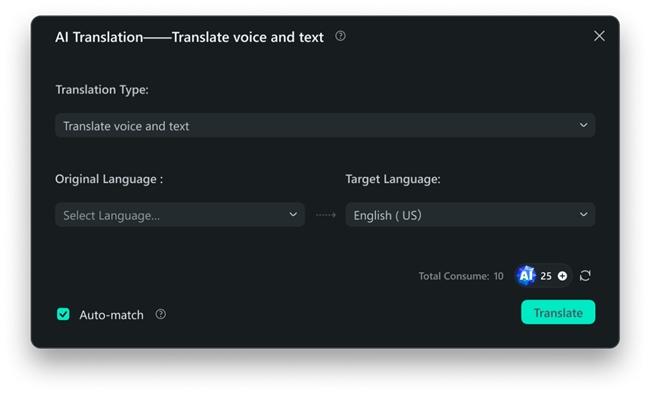Click the help icon next to Auto-match

(x=160, y=314)
